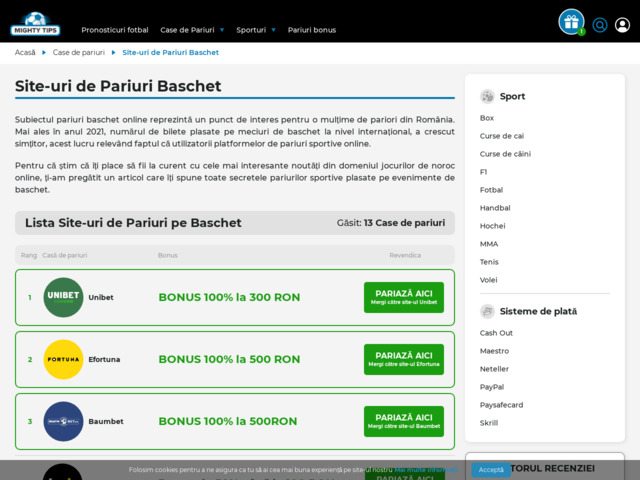Open the gift bonus icon
Screen dimensions: 640x480
571,22
